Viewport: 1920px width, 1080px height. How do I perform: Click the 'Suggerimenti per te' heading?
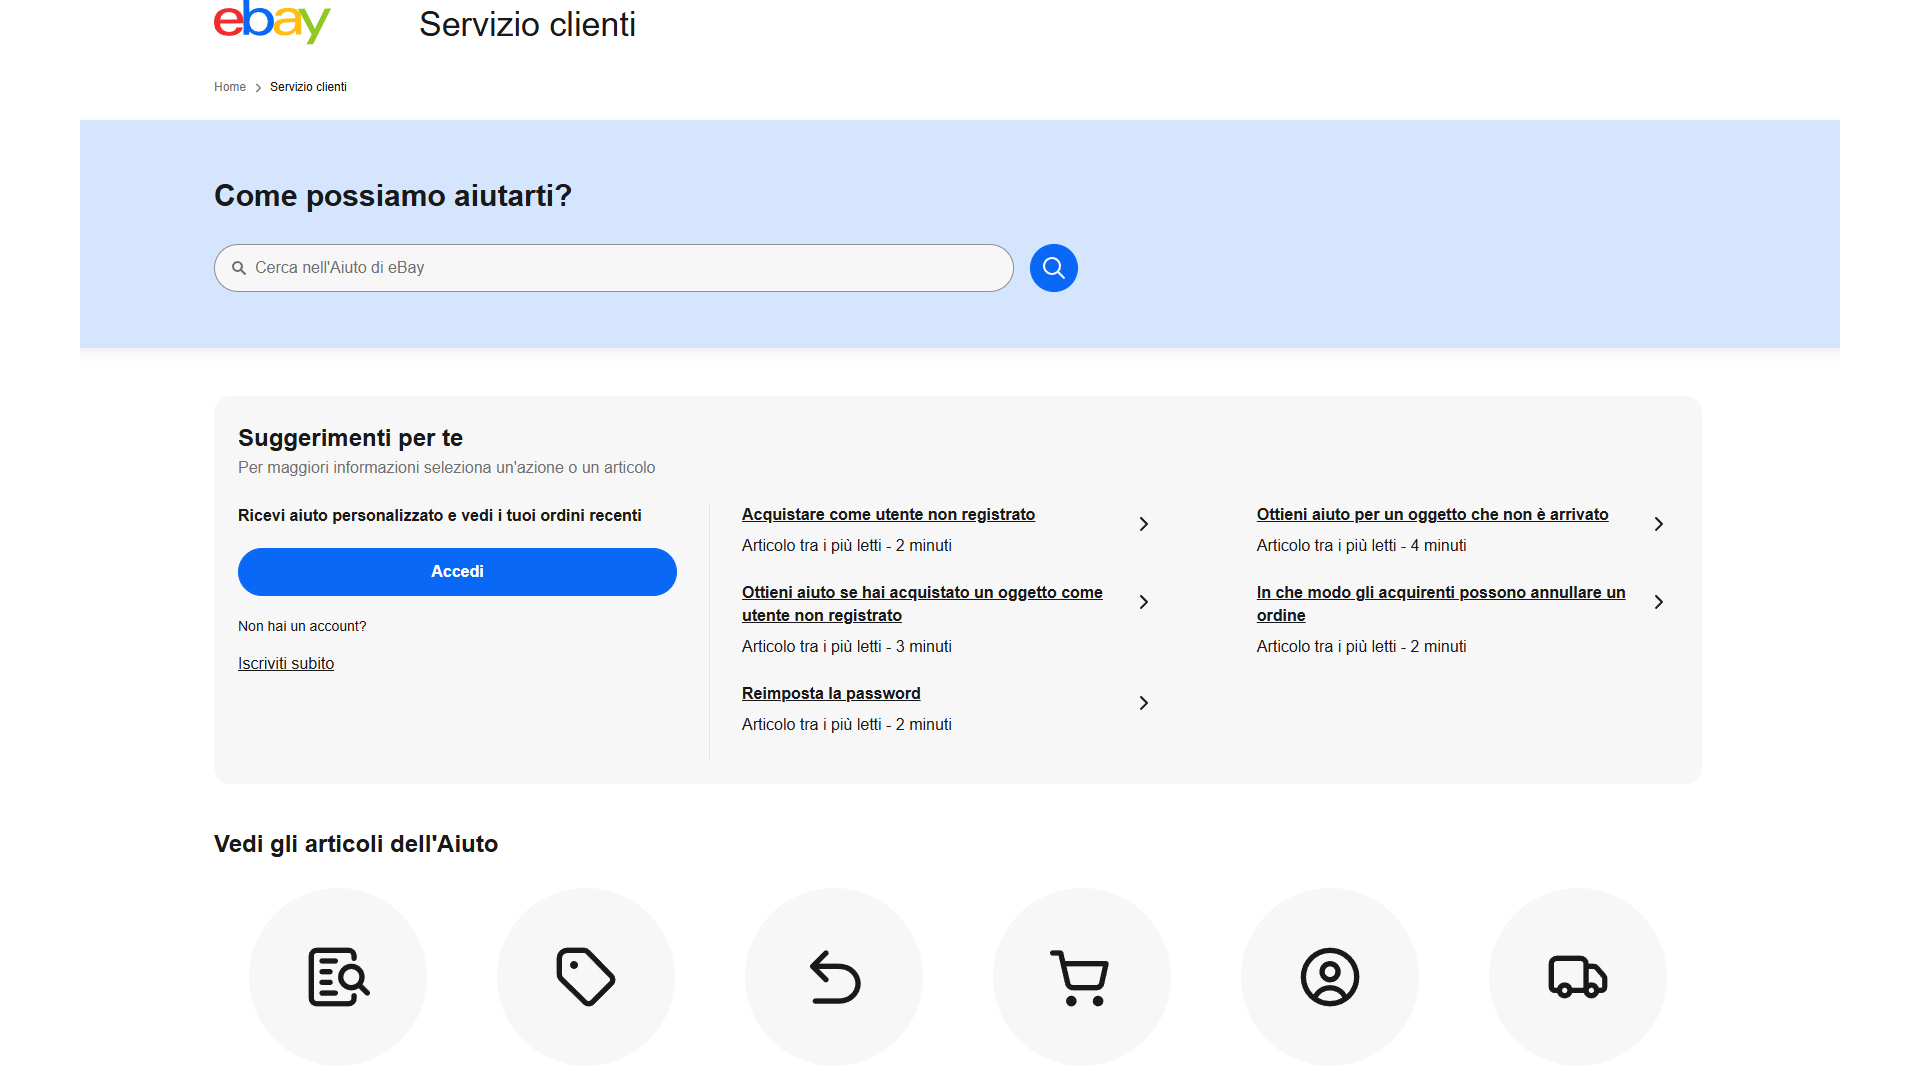[350, 438]
